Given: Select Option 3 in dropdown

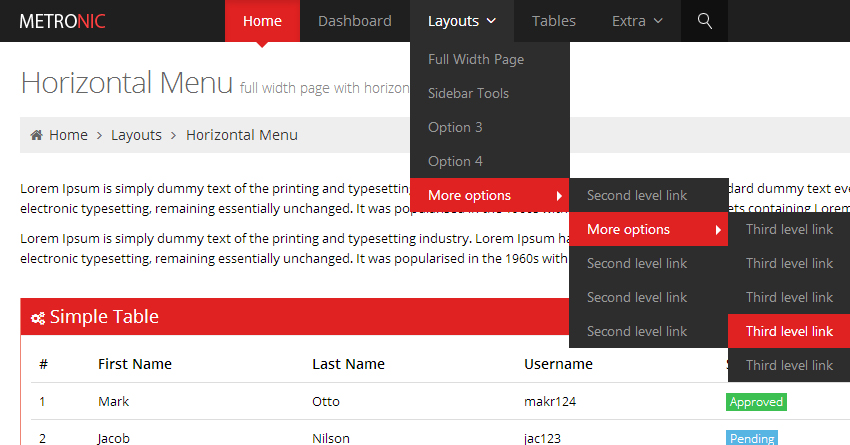Looking at the screenshot, I should (455, 127).
